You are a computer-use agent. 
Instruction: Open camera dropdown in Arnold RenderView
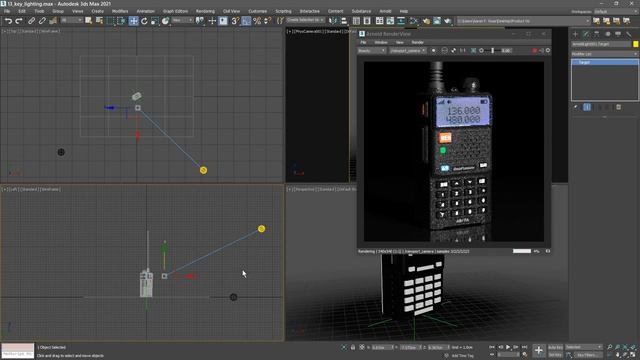[408, 51]
